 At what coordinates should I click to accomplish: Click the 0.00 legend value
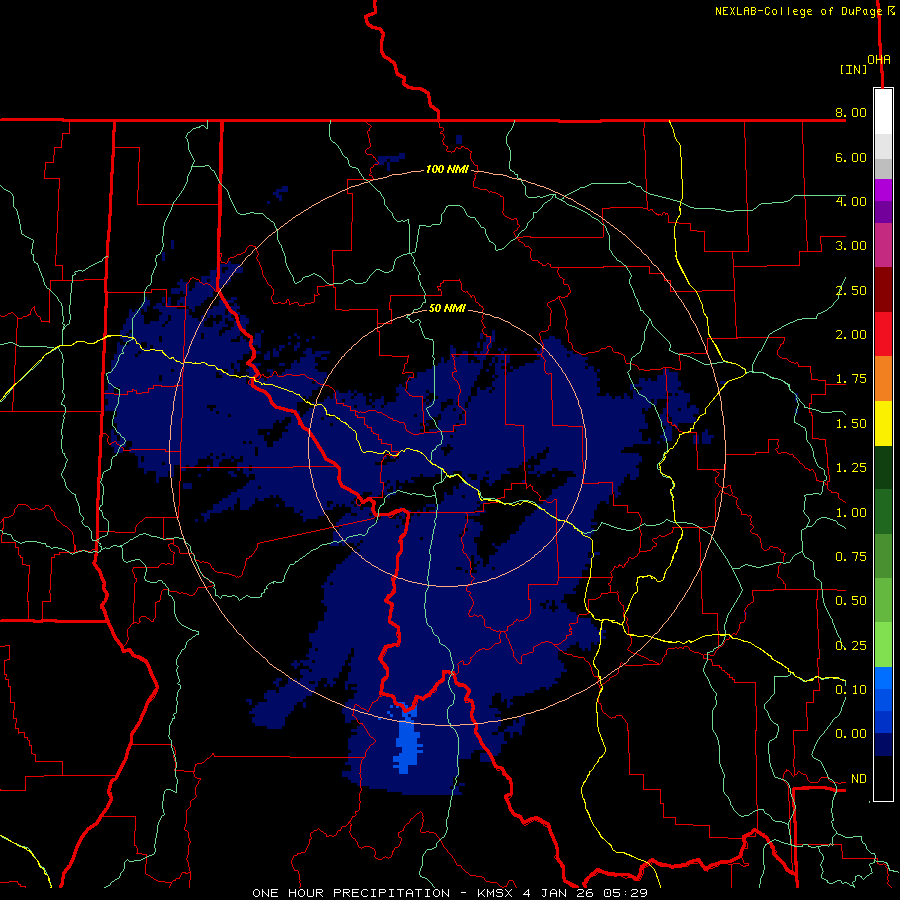tap(851, 734)
